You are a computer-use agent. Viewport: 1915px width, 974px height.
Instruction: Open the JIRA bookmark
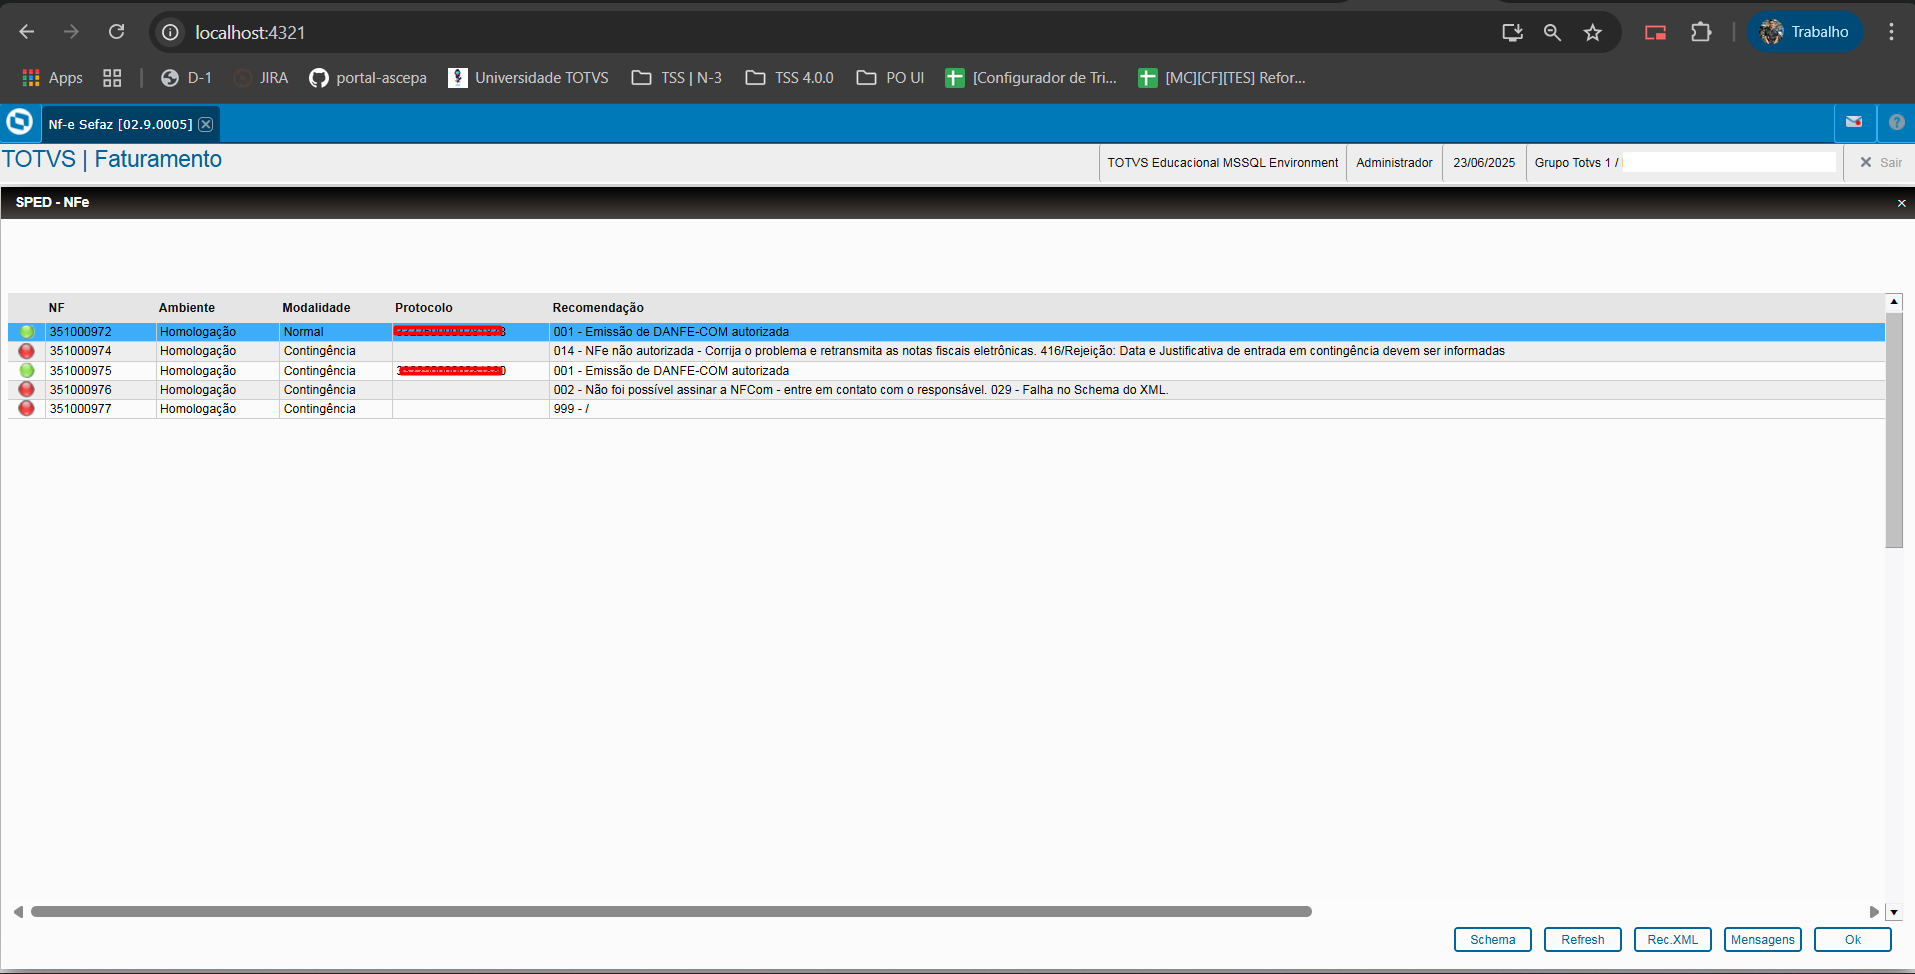tap(261, 78)
